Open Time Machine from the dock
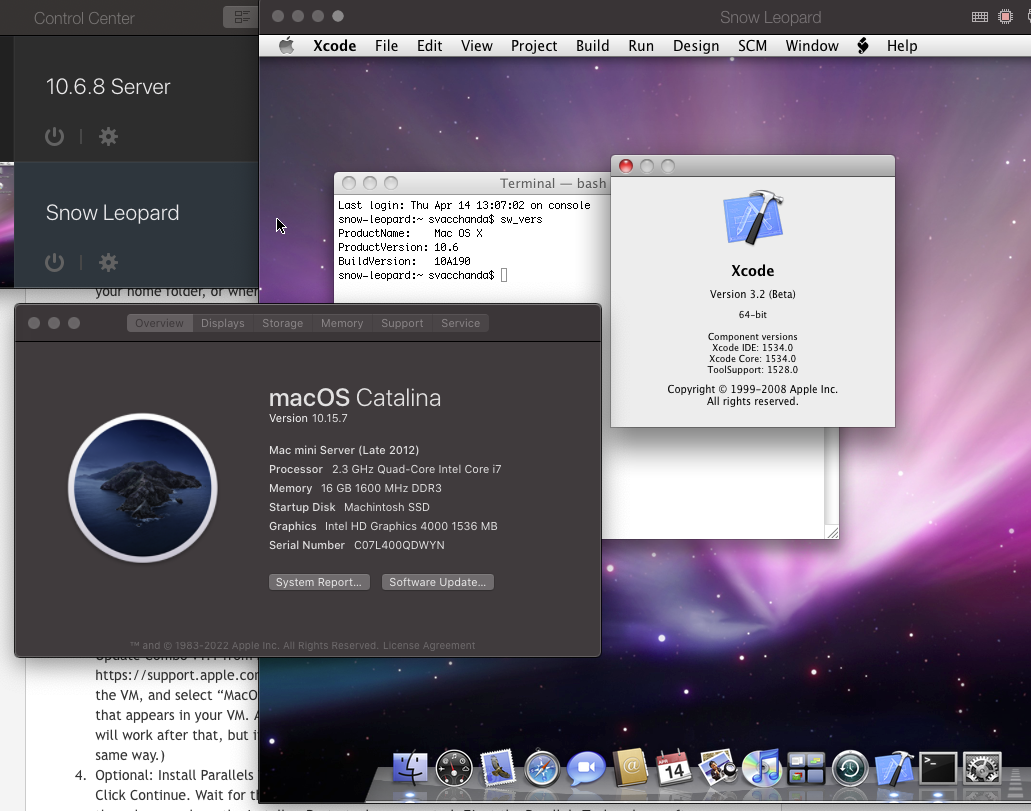Viewport: 1031px width, 811px height. tap(850, 768)
